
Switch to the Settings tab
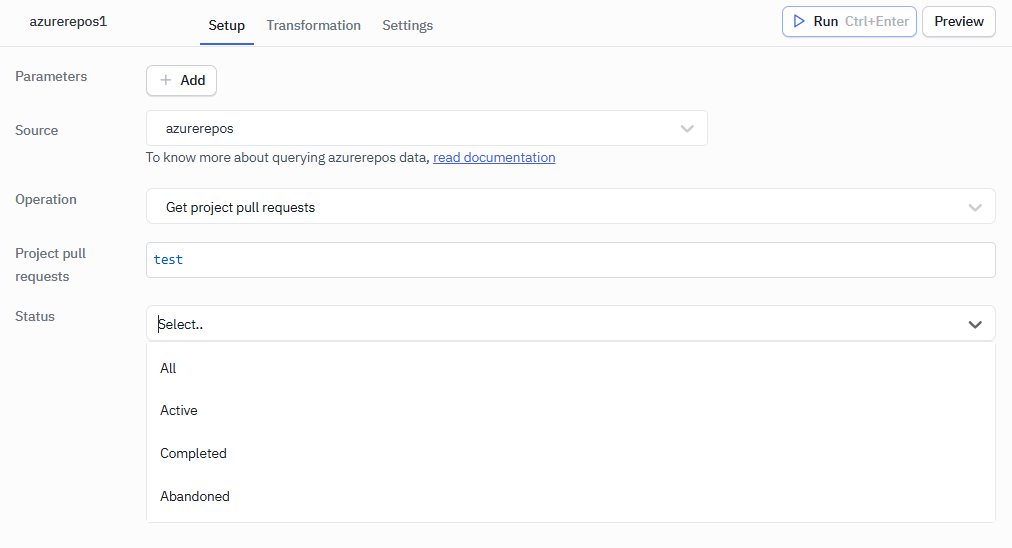(x=407, y=25)
